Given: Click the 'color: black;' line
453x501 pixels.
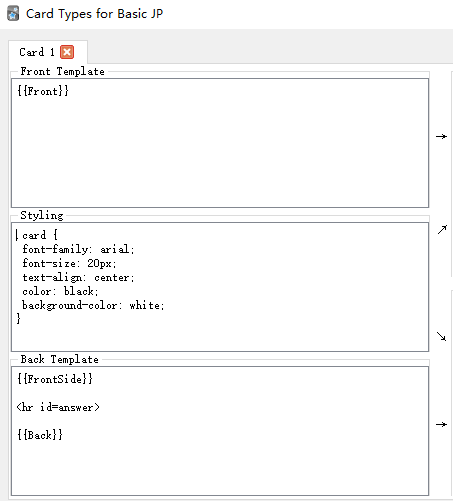Looking at the screenshot, I should click(60, 291).
